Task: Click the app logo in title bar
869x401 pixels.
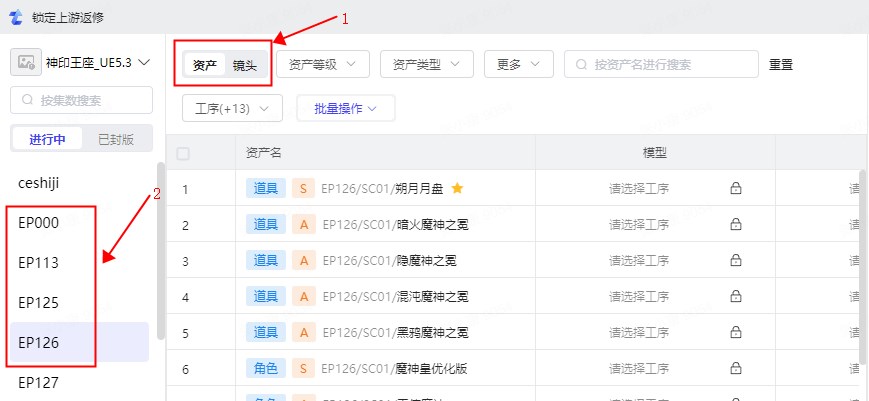Action: point(15,17)
